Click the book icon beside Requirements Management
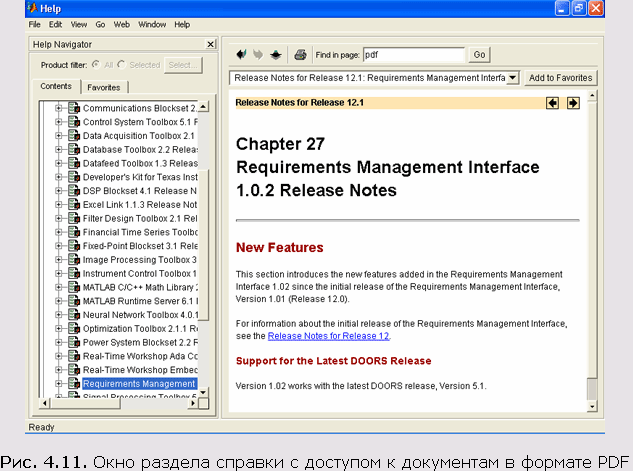Viewport: 633px width, 471px height. pyautogui.click(x=74, y=383)
